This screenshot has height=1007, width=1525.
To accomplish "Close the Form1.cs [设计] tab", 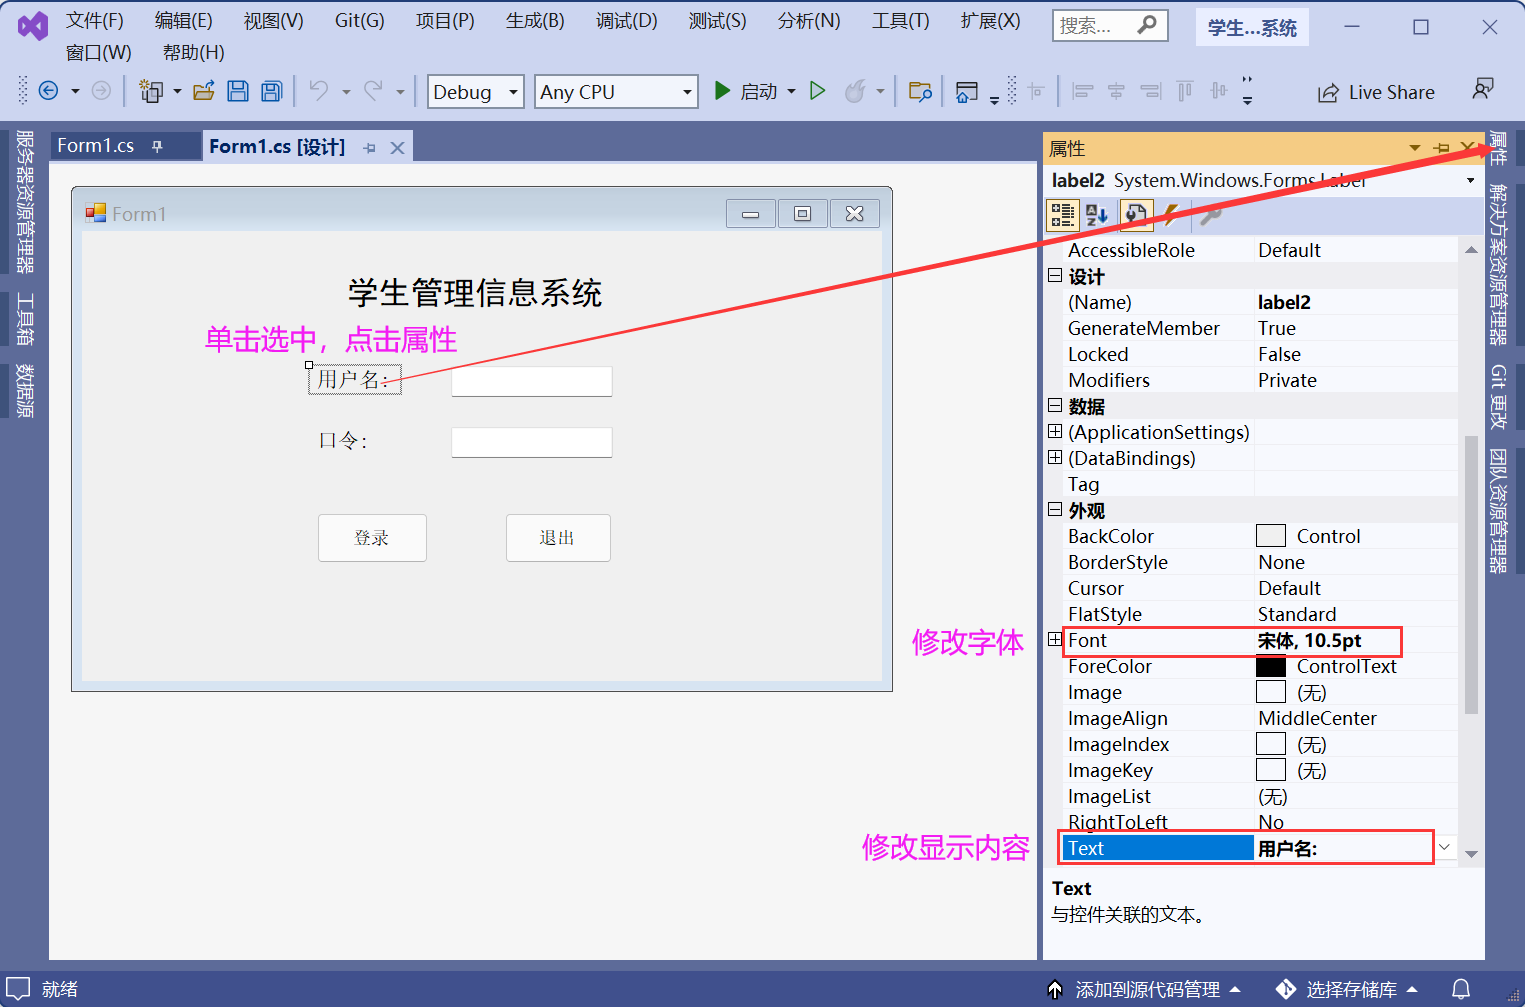I will click(397, 148).
